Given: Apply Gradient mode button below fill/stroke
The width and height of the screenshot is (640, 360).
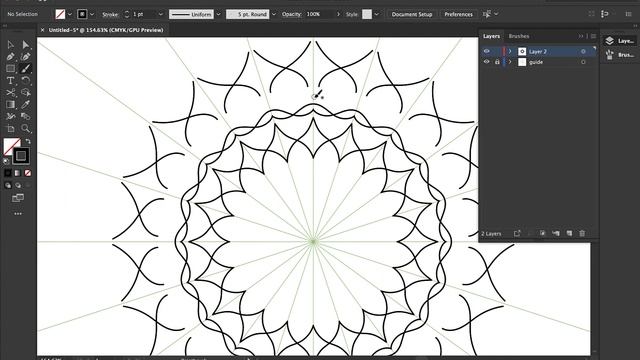Looking at the screenshot, I should (x=18, y=173).
